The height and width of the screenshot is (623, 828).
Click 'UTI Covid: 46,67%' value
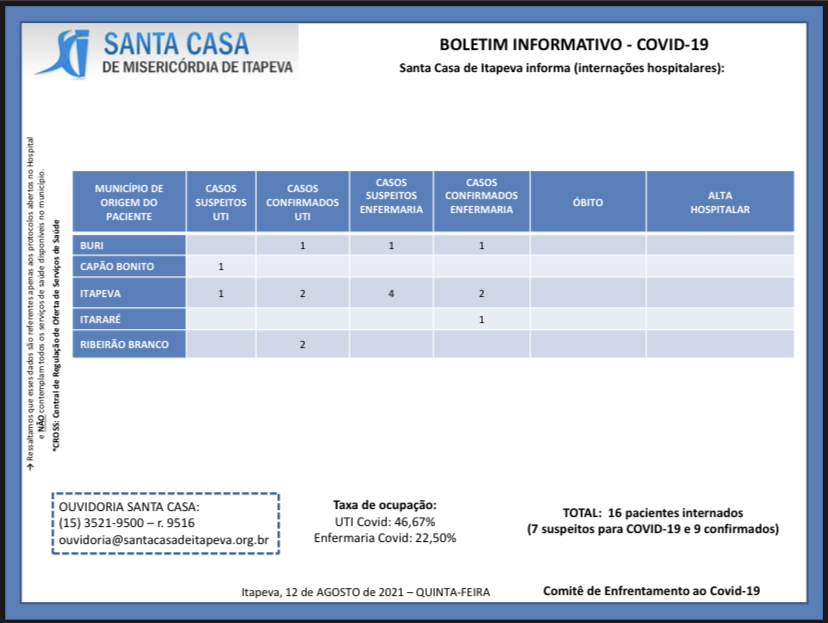(385, 522)
